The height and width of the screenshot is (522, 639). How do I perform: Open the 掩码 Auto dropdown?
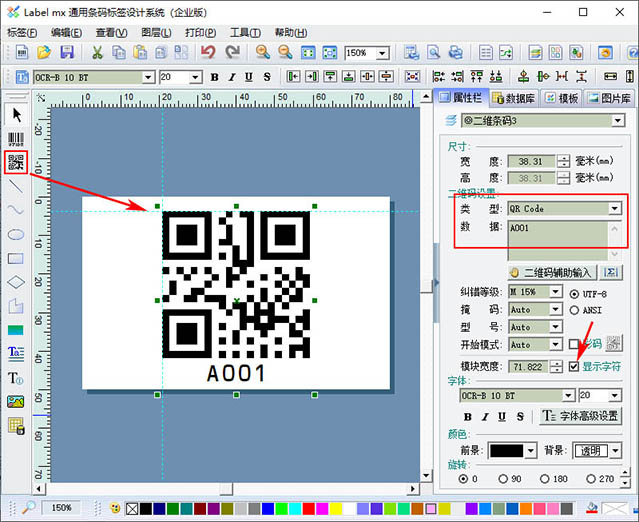click(555, 309)
